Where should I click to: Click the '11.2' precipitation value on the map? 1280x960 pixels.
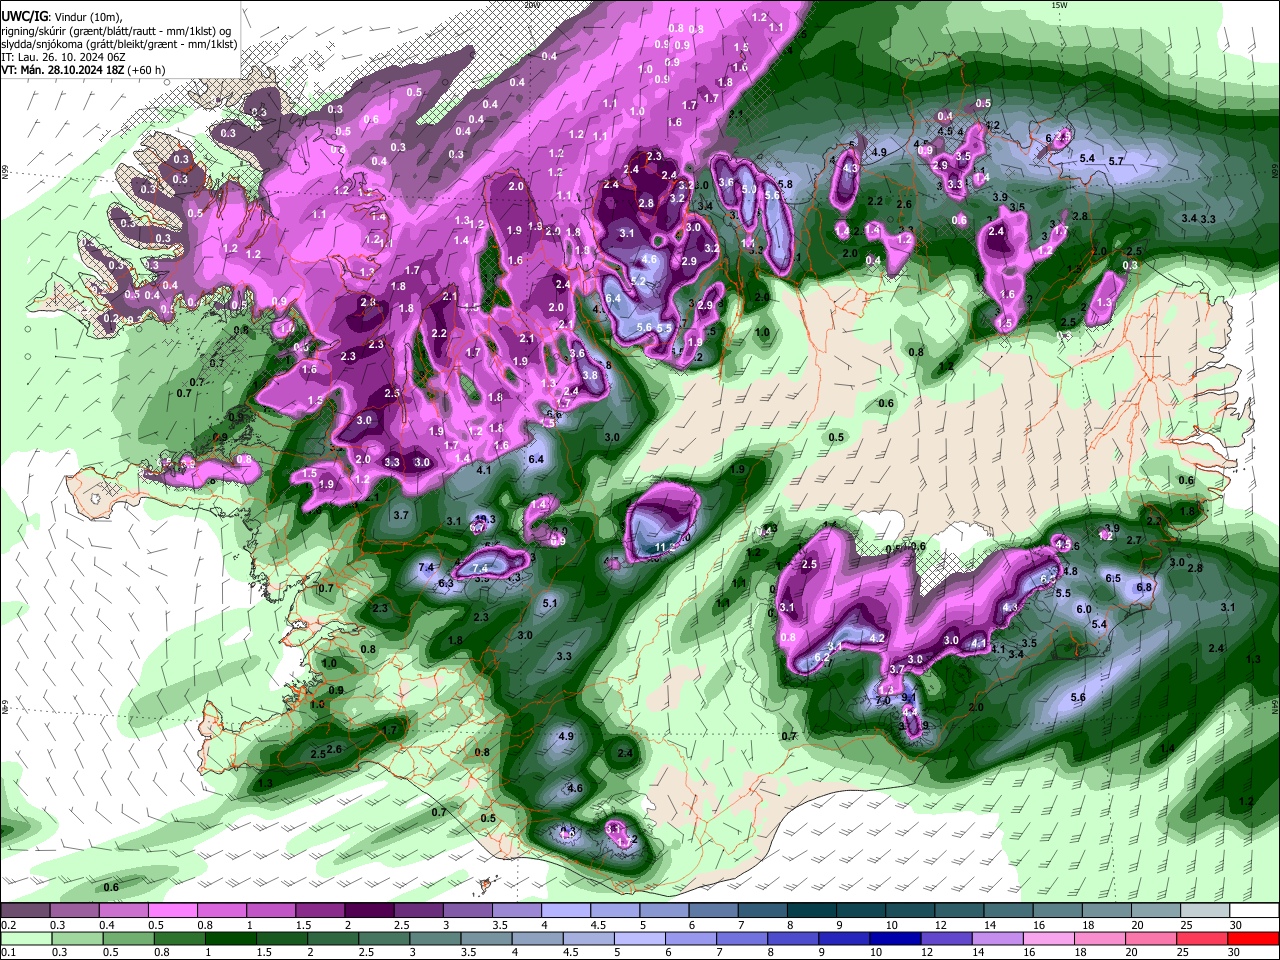pyautogui.click(x=664, y=548)
